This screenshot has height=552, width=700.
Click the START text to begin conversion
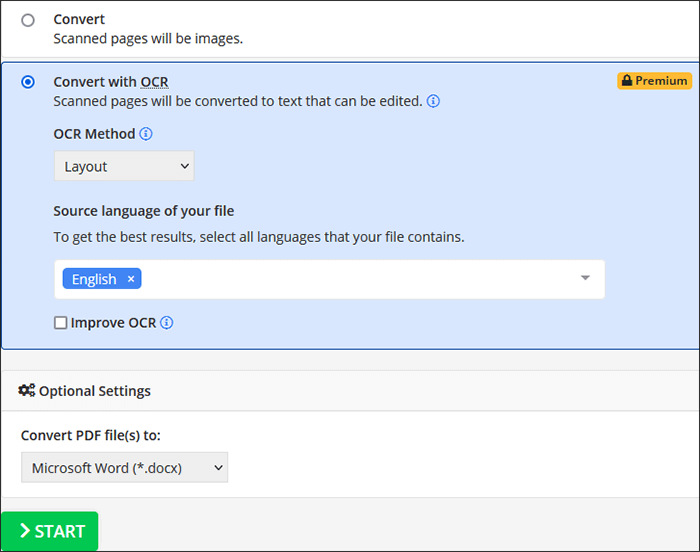[60, 532]
